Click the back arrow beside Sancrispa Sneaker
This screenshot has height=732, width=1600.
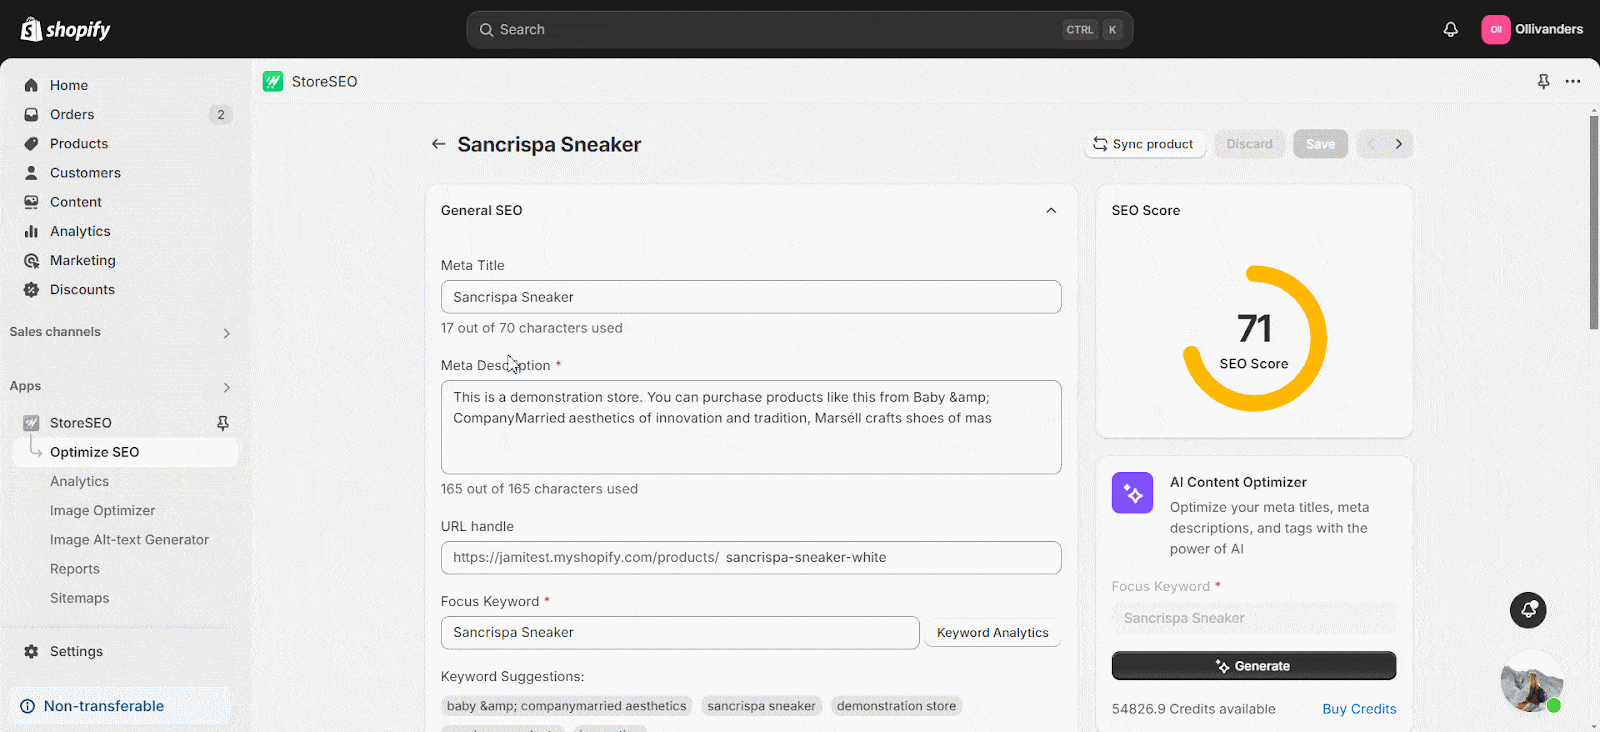[438, 144]
